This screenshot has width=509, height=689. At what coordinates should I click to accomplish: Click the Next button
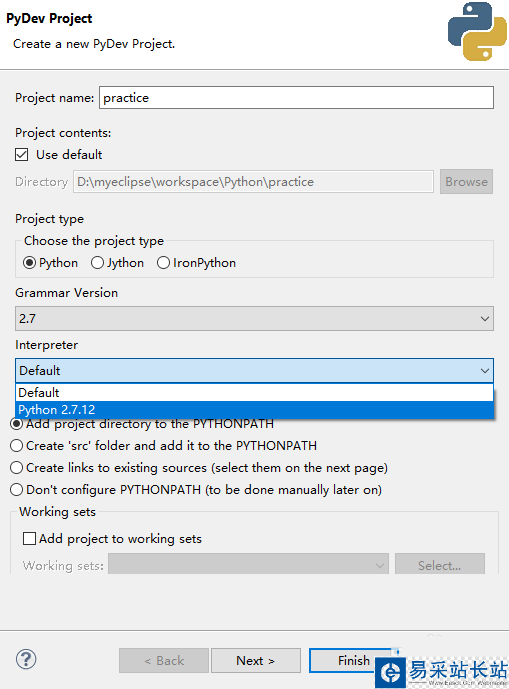tap(256, 660)
